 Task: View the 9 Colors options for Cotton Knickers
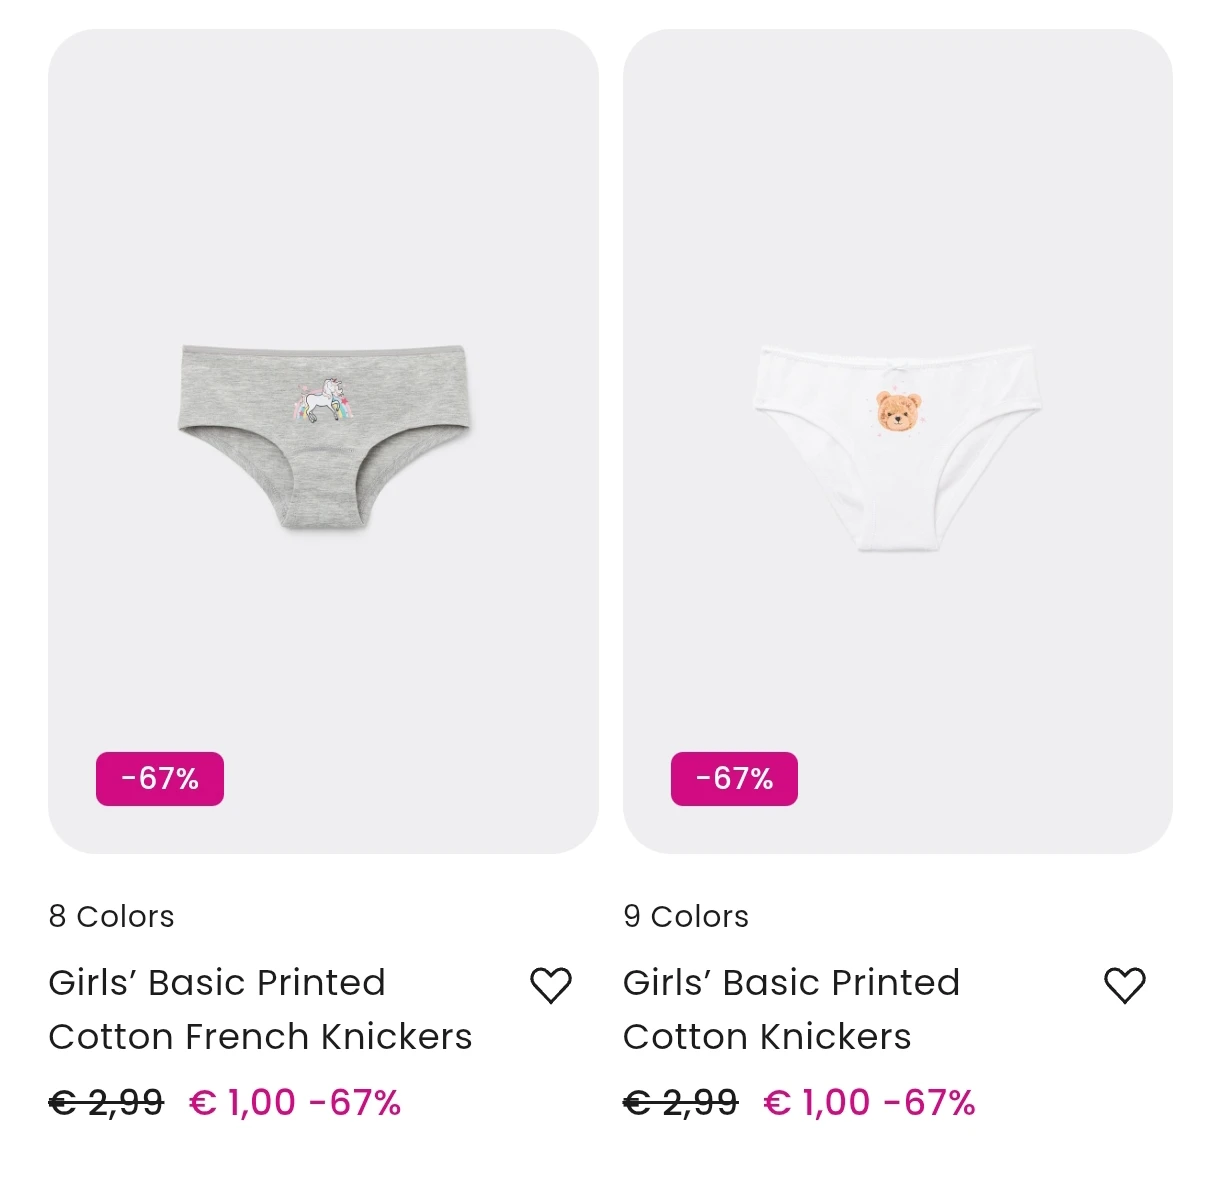(686, 916)
